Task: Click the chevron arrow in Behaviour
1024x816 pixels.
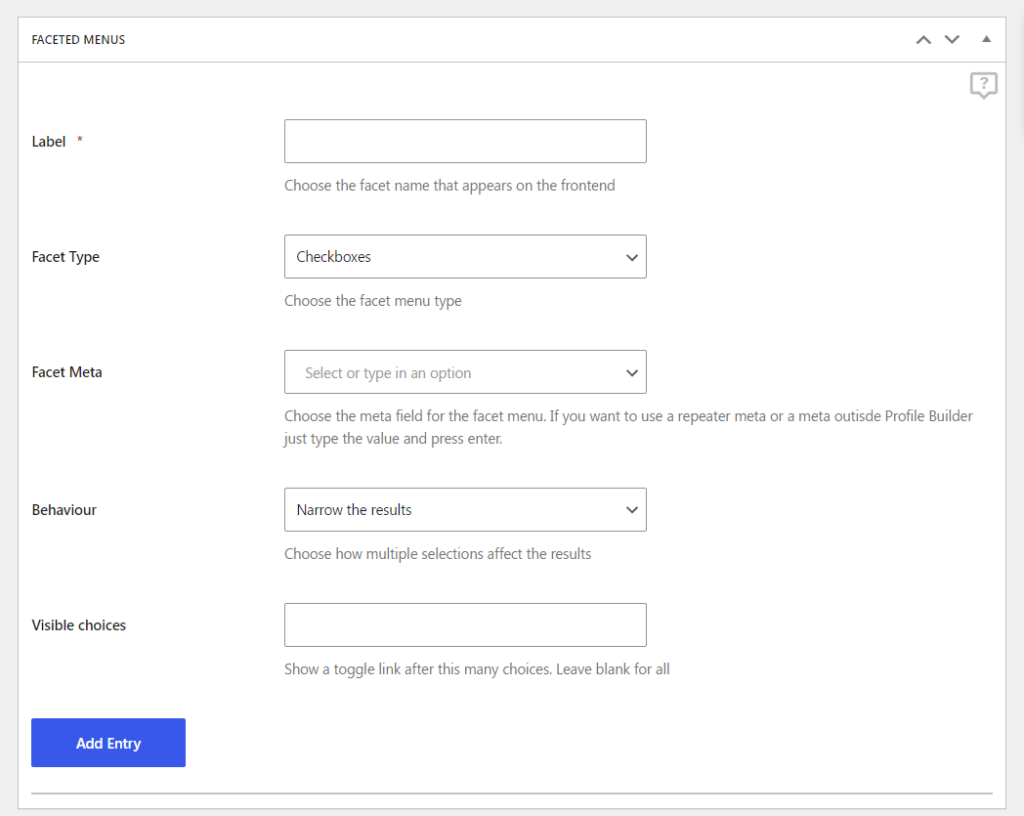Action: coord(632,510)
